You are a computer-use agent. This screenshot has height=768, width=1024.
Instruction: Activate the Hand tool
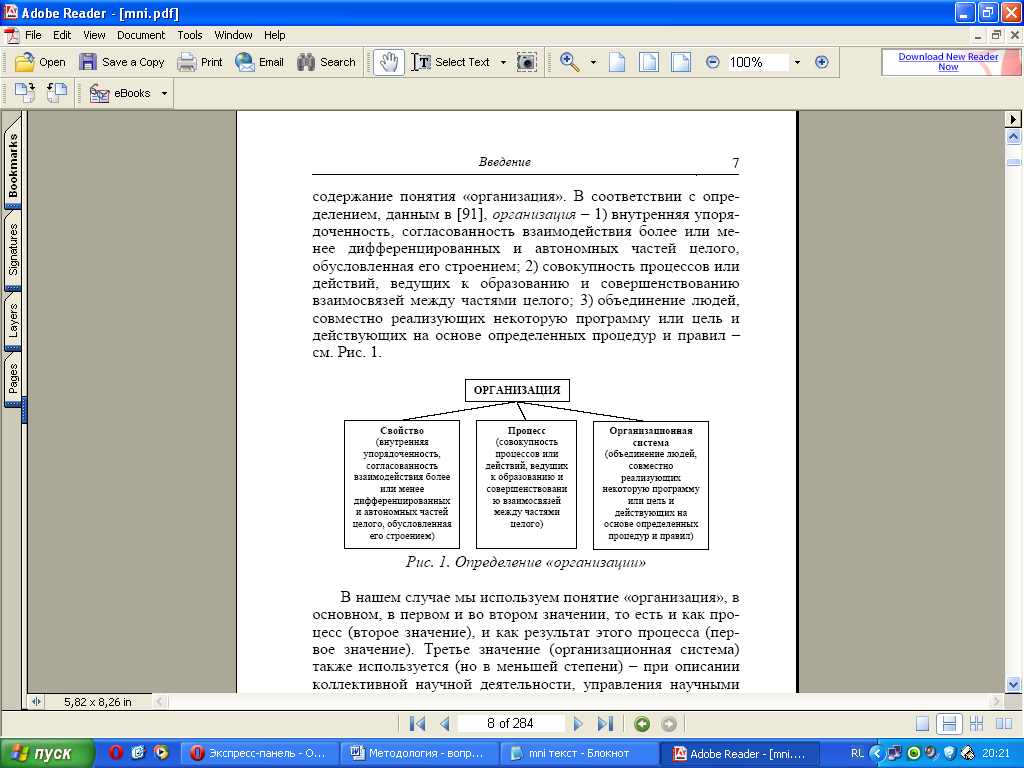389,62
